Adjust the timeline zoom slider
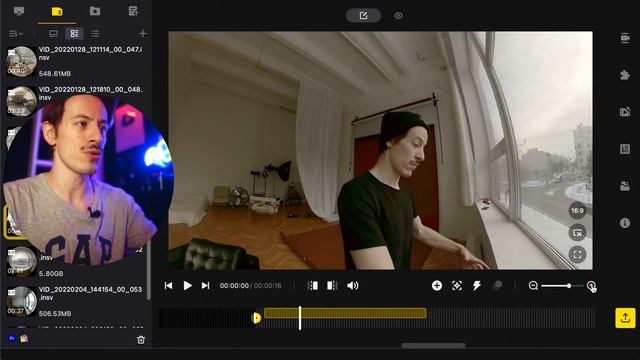 click(562, 286)
